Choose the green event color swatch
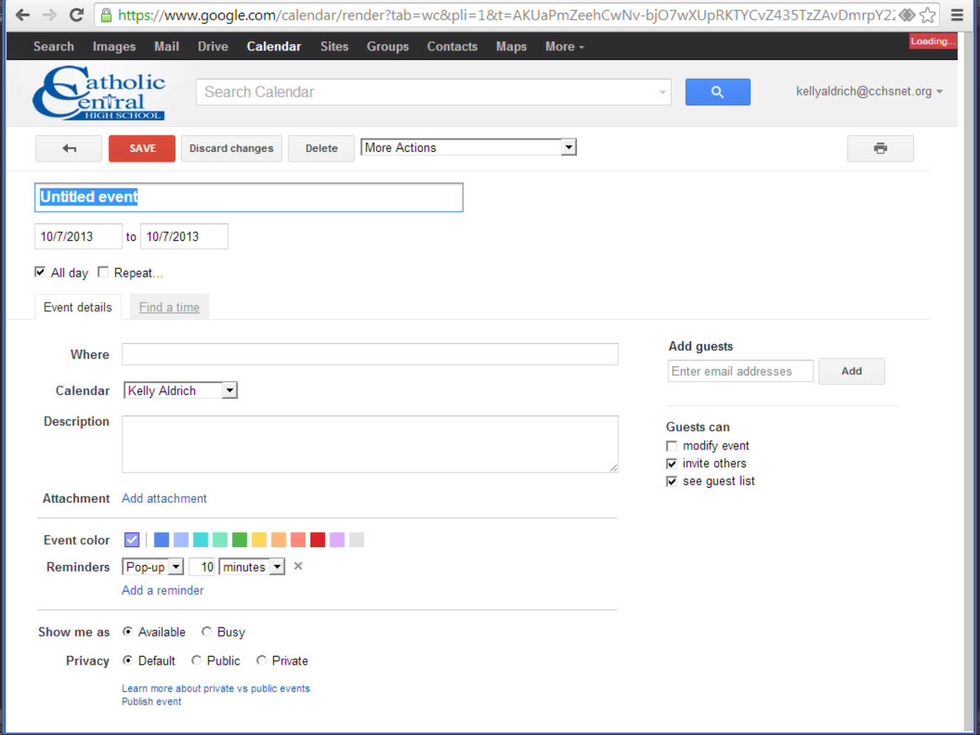 coord(240,540)
